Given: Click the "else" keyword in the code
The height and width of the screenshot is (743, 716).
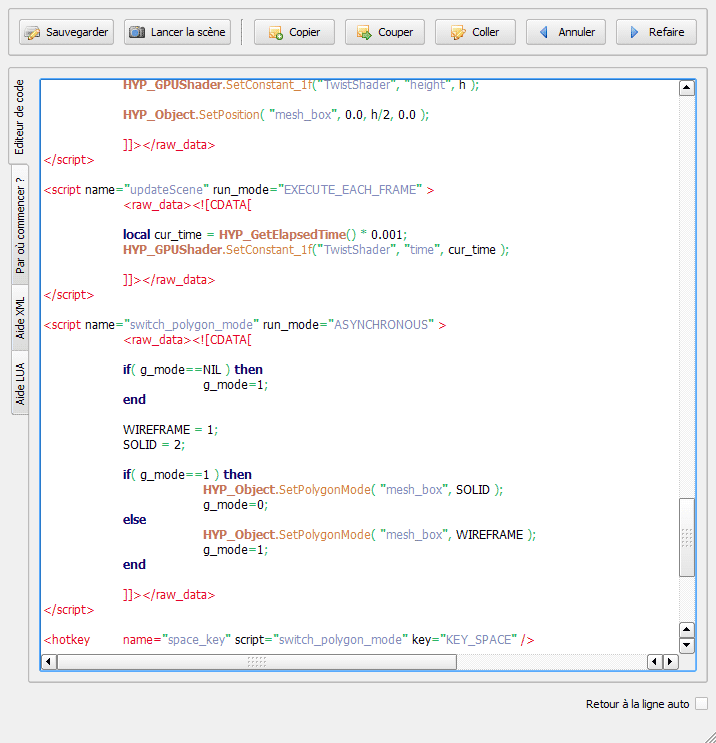Looking at the screenshot, I should tap(135, 520).
